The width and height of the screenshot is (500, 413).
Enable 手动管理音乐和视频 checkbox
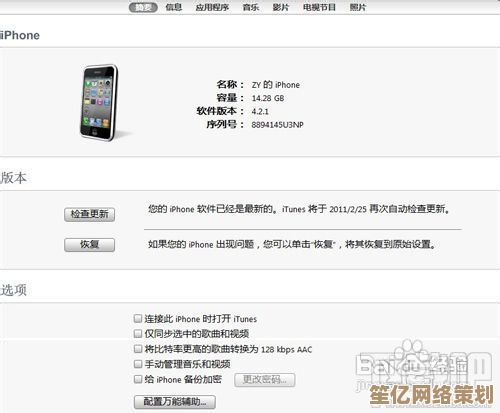click(x=138, y=364)
